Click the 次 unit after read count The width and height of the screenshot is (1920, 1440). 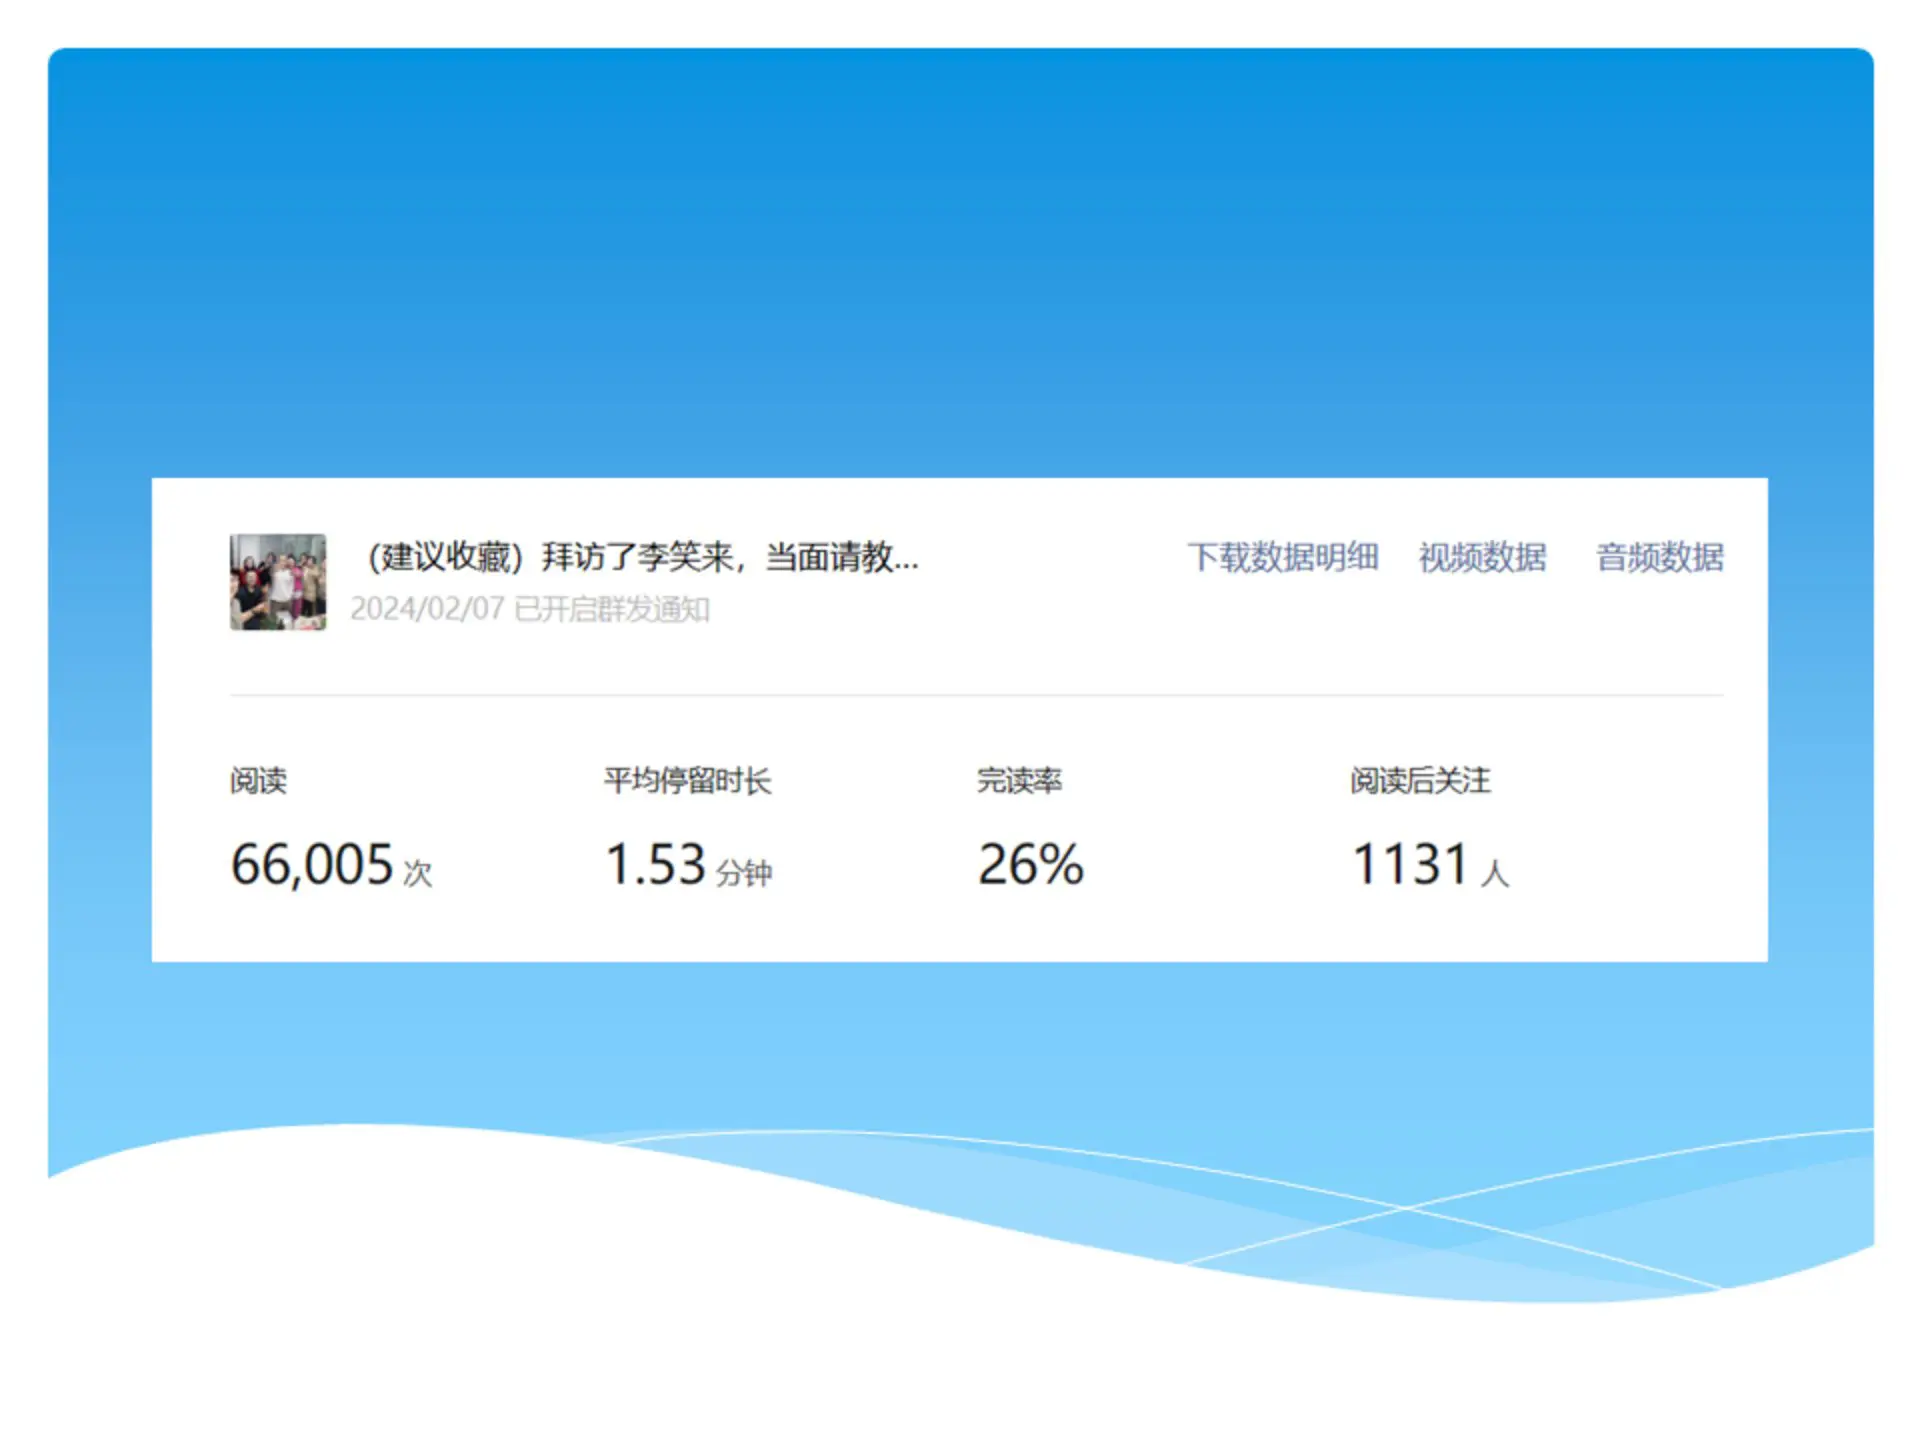(418, 873)
